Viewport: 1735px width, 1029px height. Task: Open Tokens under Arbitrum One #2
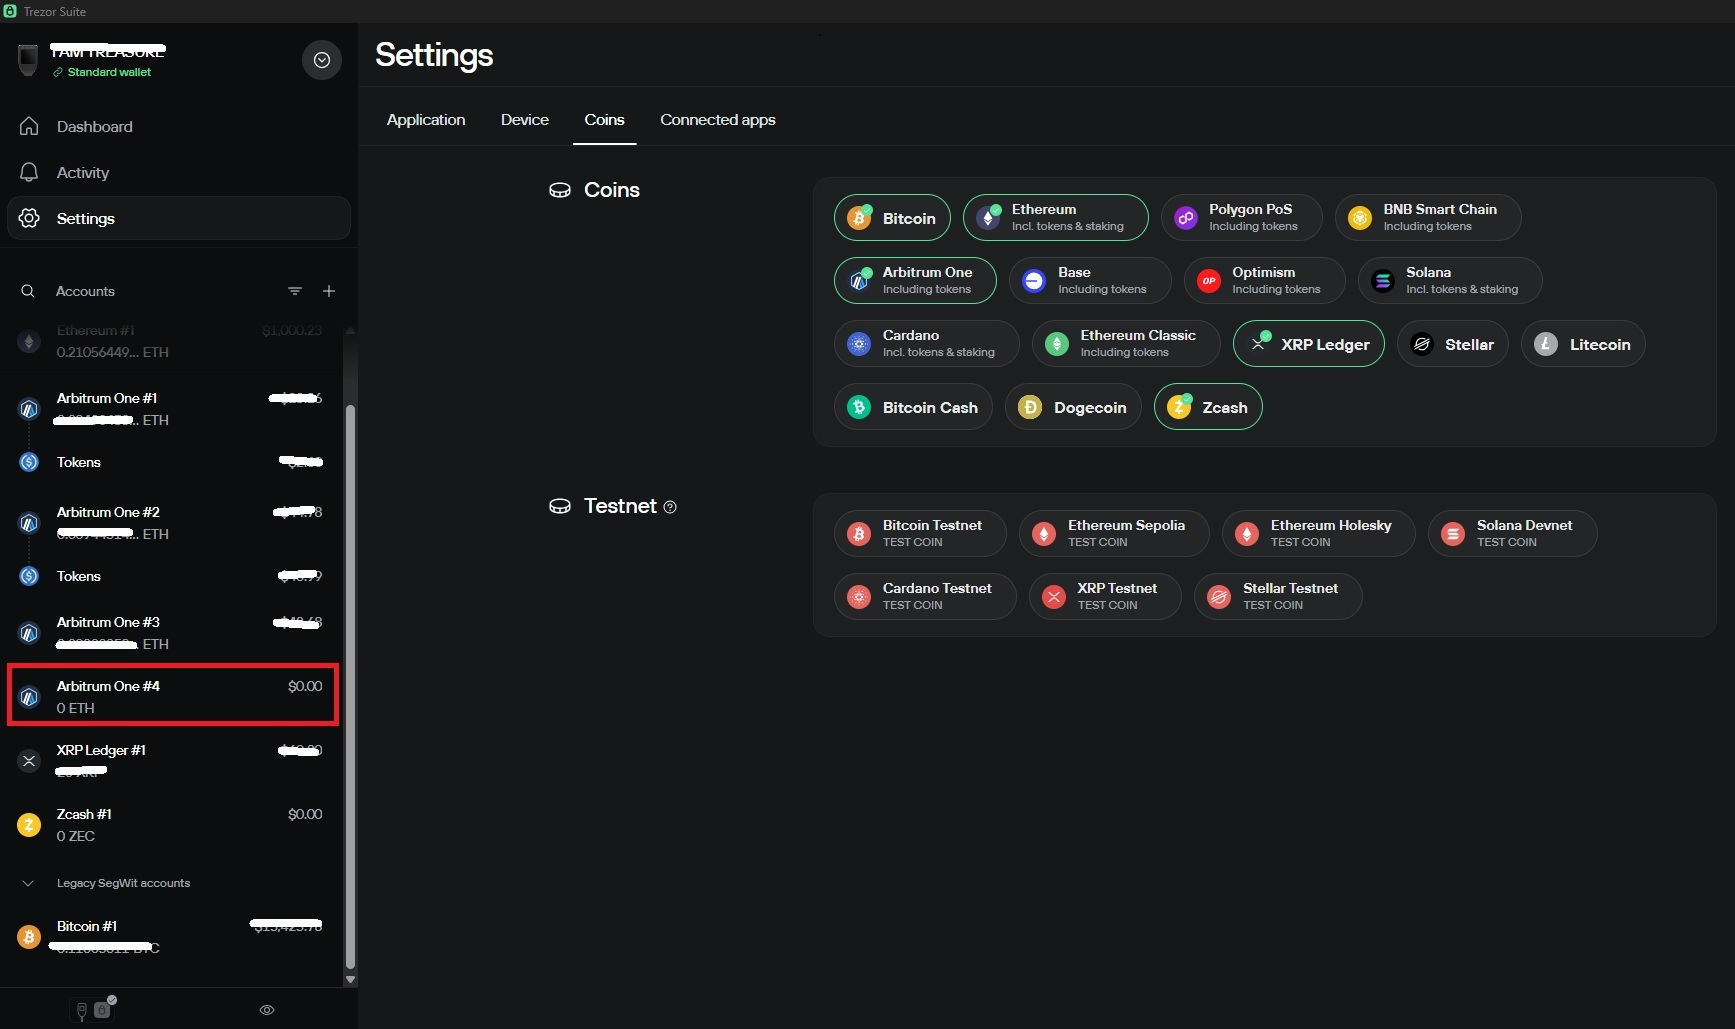tap(173, 576)
